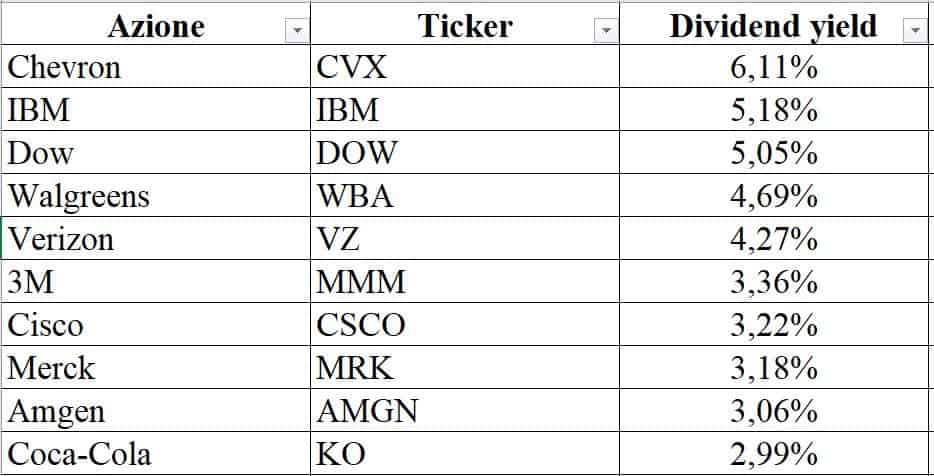Open the Azione column filter dropdown
Viewport: 934px width, 476px height.
pos(296,32)
